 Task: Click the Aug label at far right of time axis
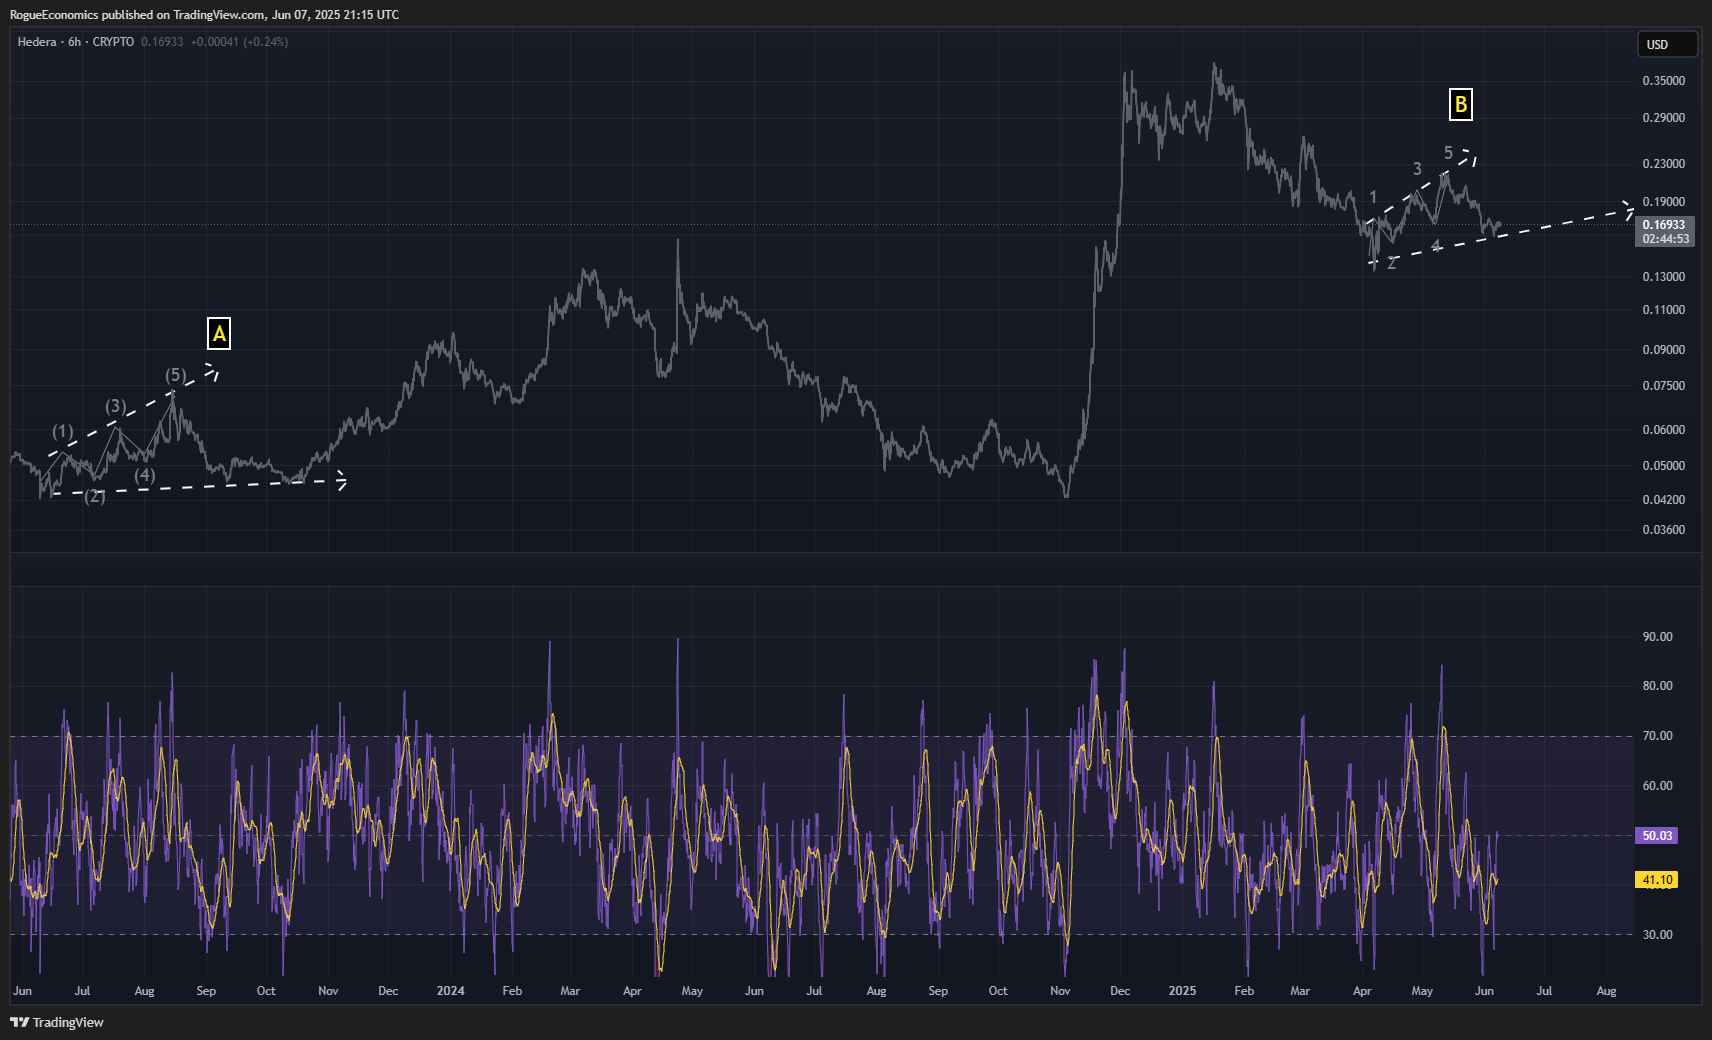pos(1606,991)
